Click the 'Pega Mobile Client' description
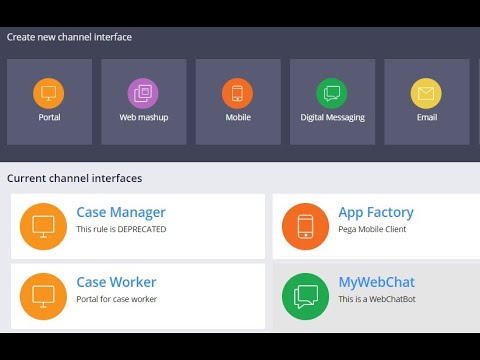 tap(372, 229)
